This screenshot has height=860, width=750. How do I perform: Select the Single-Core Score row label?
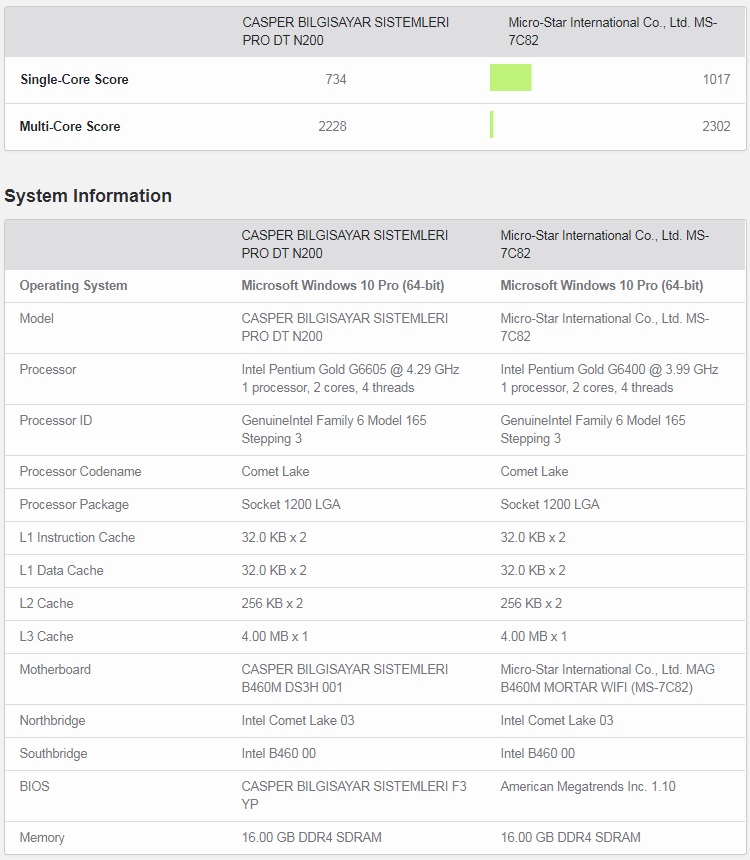coord(74,80)
